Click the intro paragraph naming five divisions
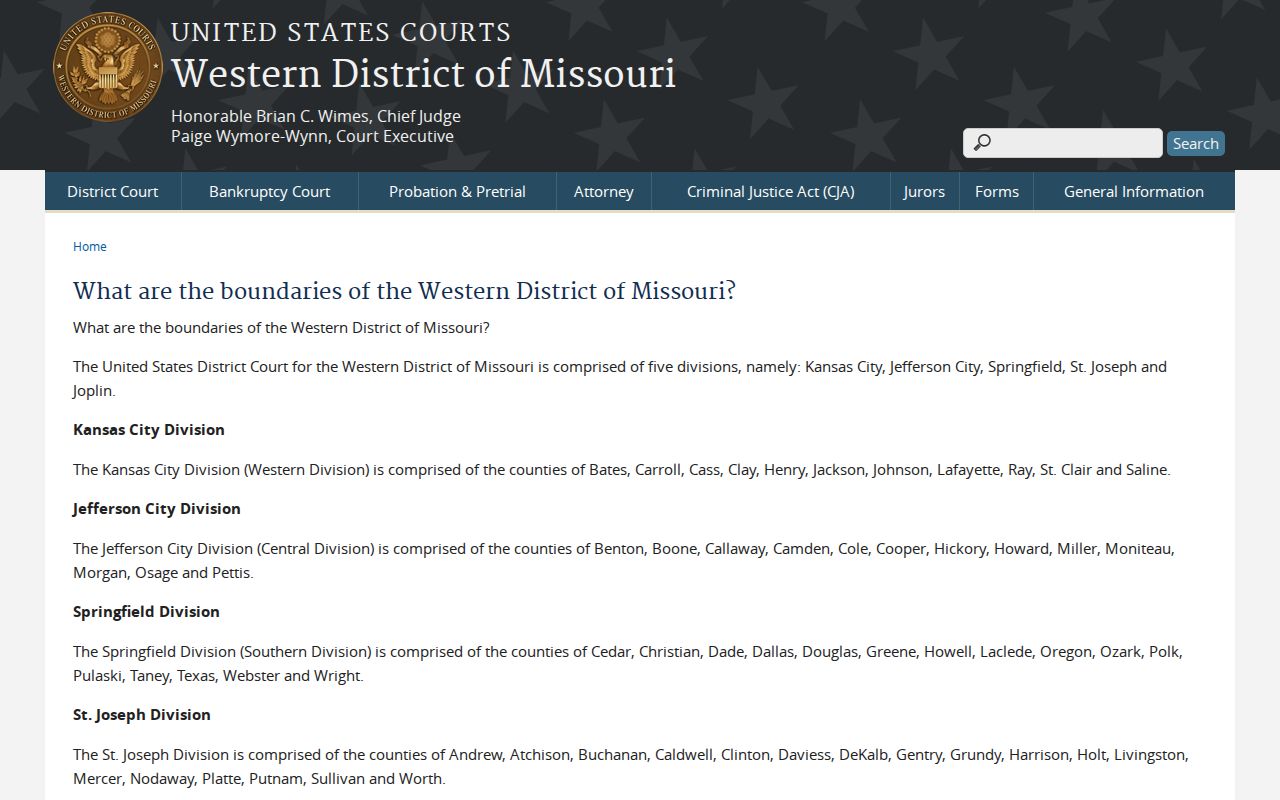 tap(620, 379)
